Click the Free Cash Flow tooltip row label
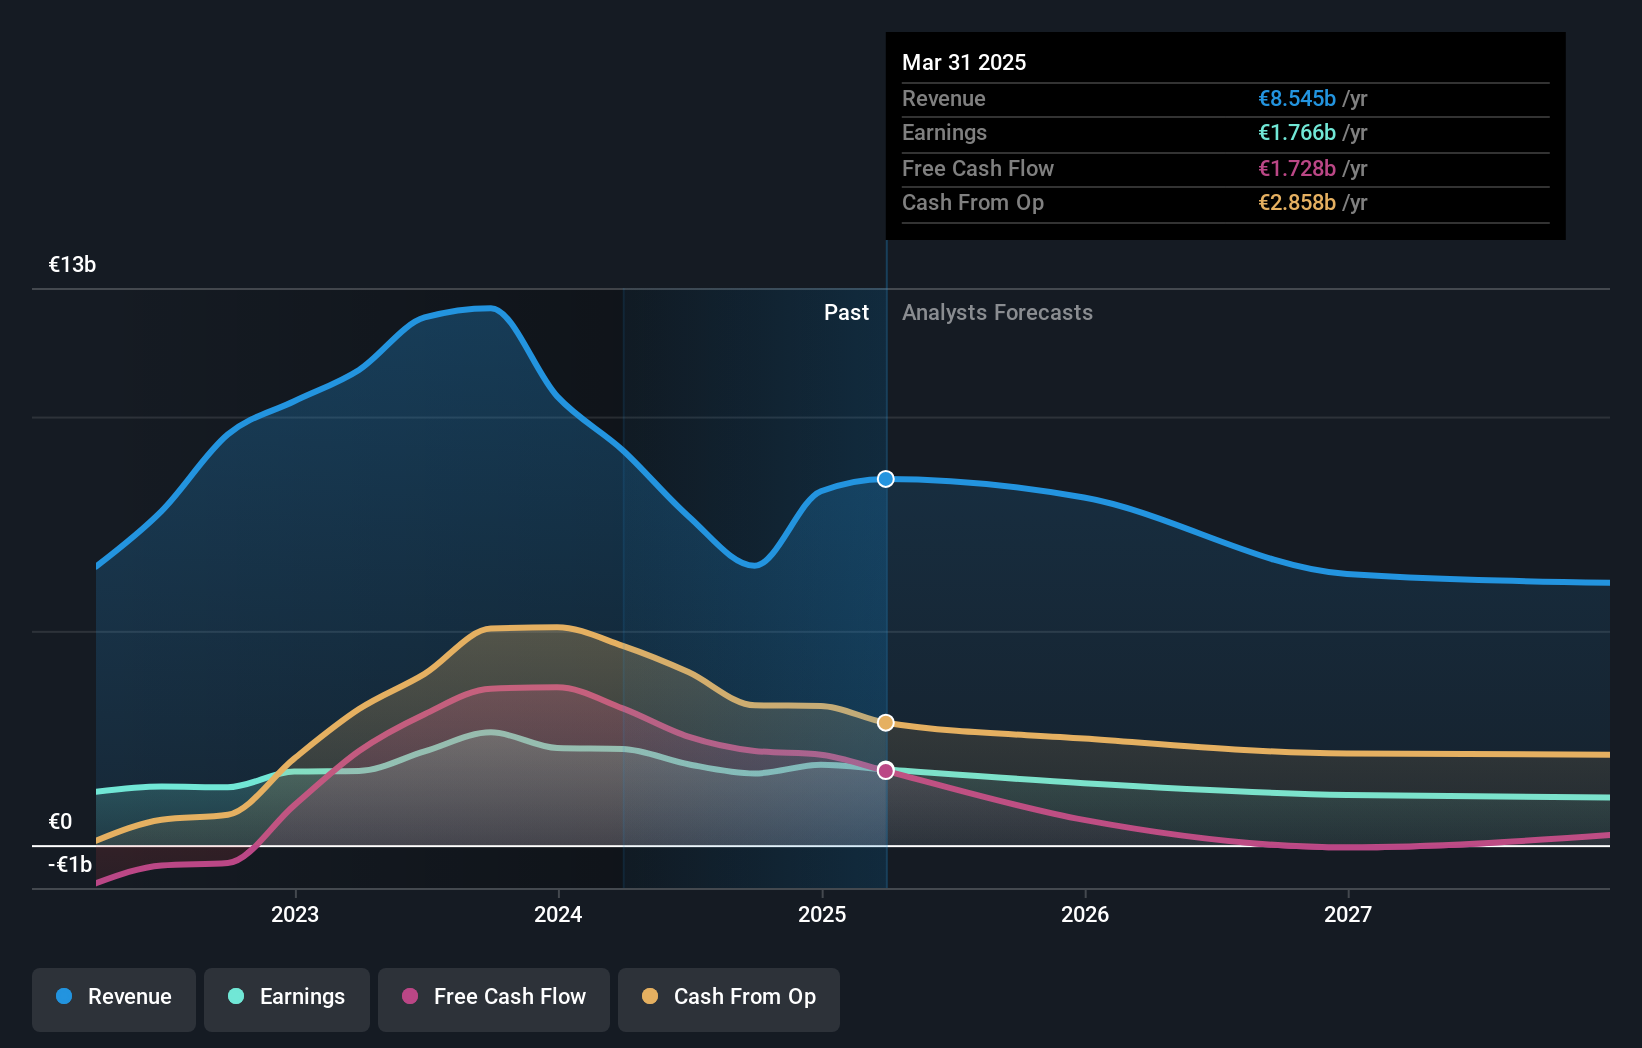1642x1048 pixels. [x=978, y=168]
